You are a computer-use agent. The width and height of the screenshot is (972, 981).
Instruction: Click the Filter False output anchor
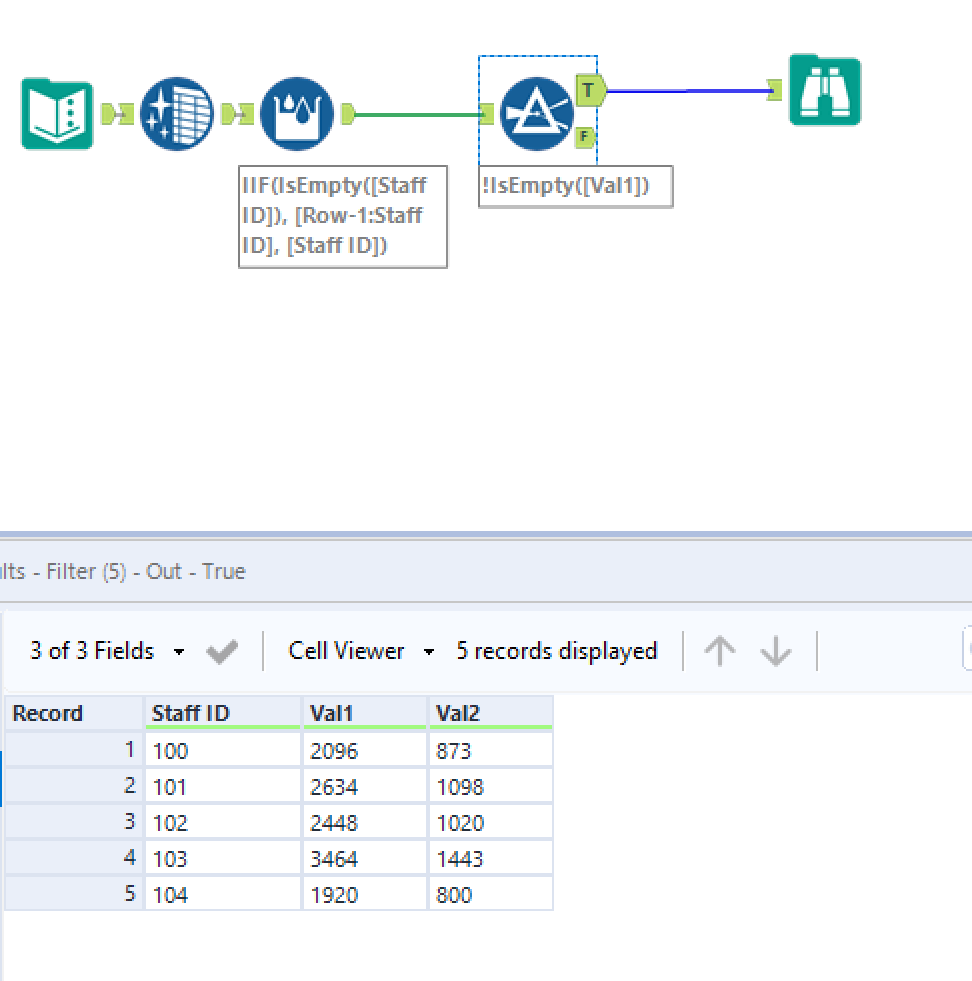point(585,137)
